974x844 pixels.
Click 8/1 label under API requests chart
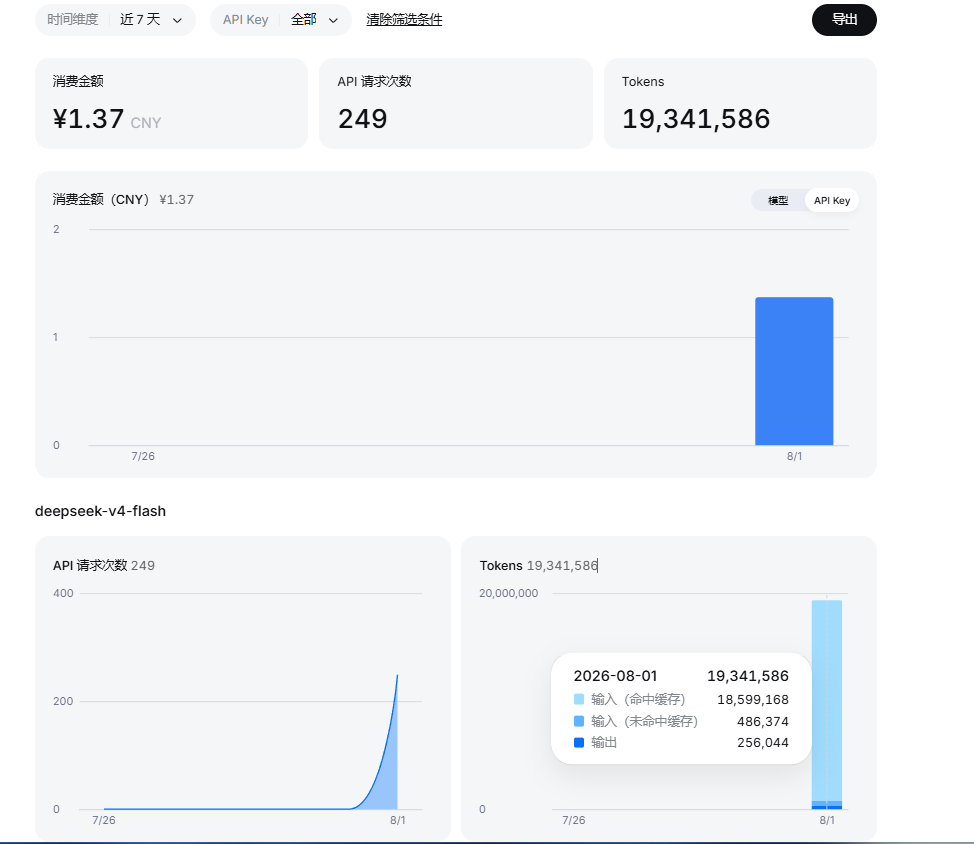tap(398, 820)
